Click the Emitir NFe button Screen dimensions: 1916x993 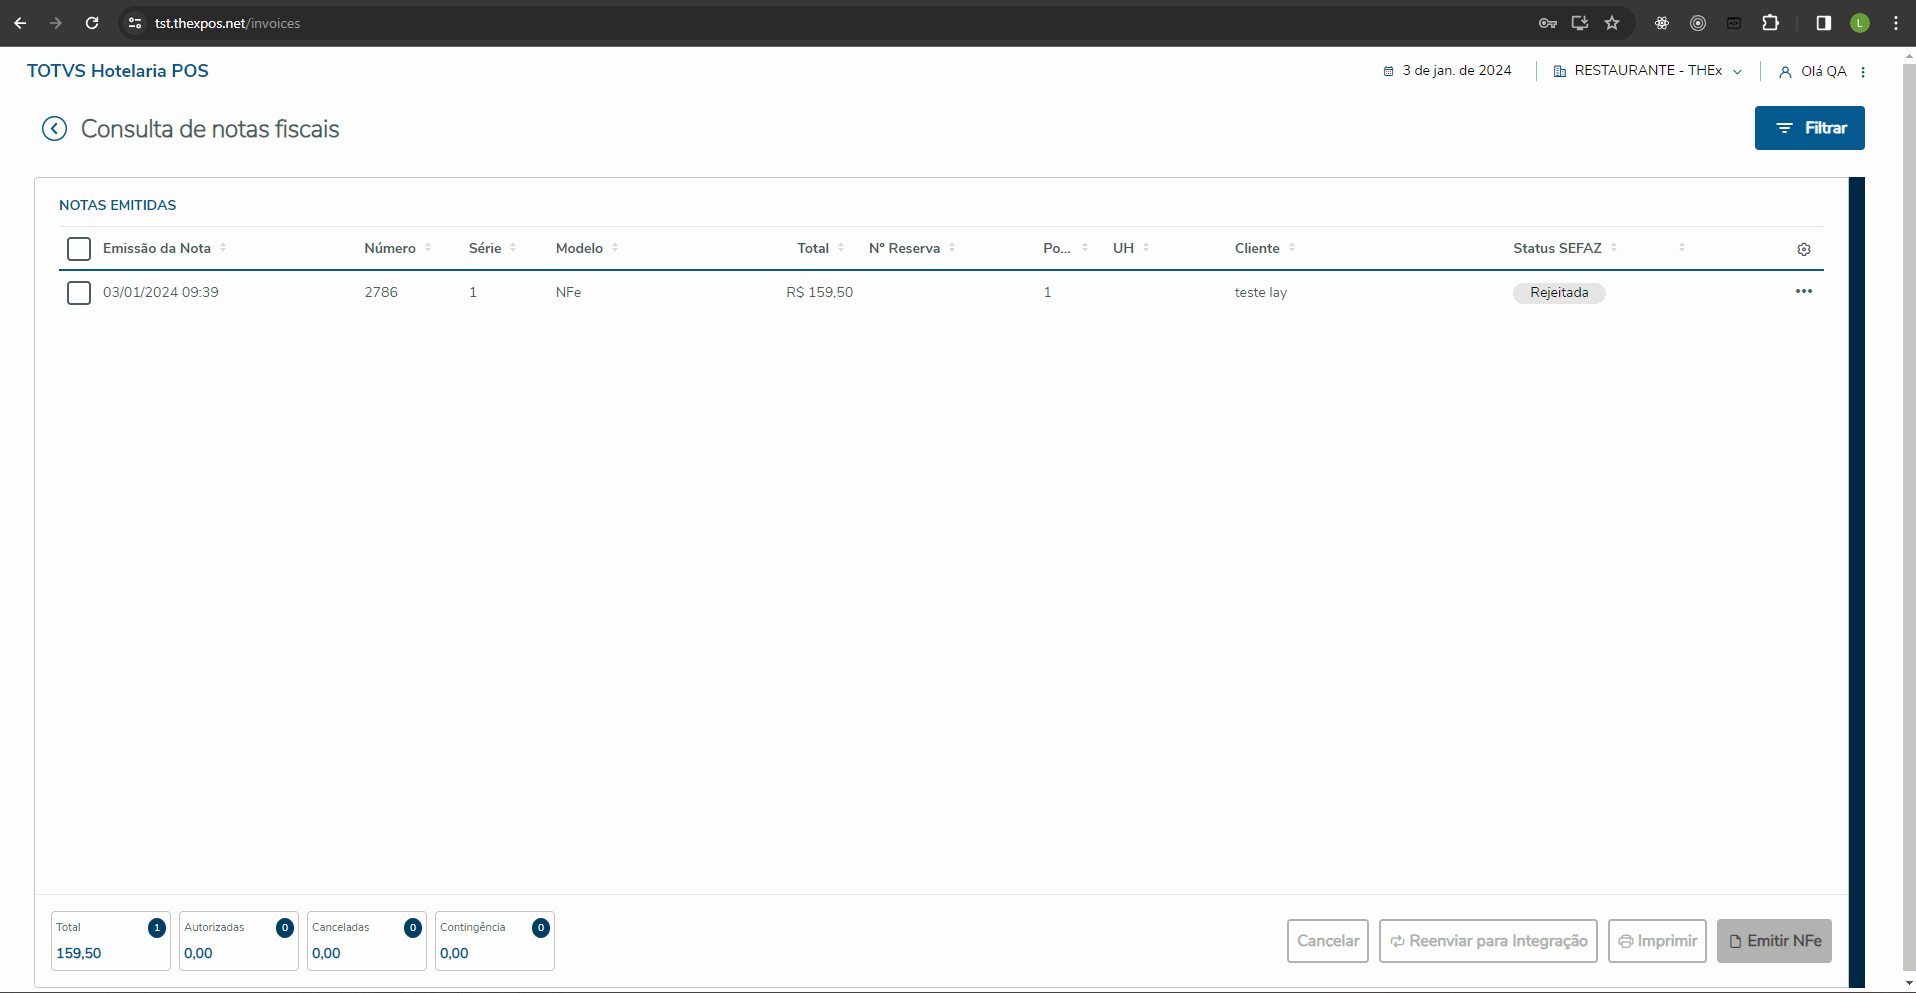pos(1774,941)
